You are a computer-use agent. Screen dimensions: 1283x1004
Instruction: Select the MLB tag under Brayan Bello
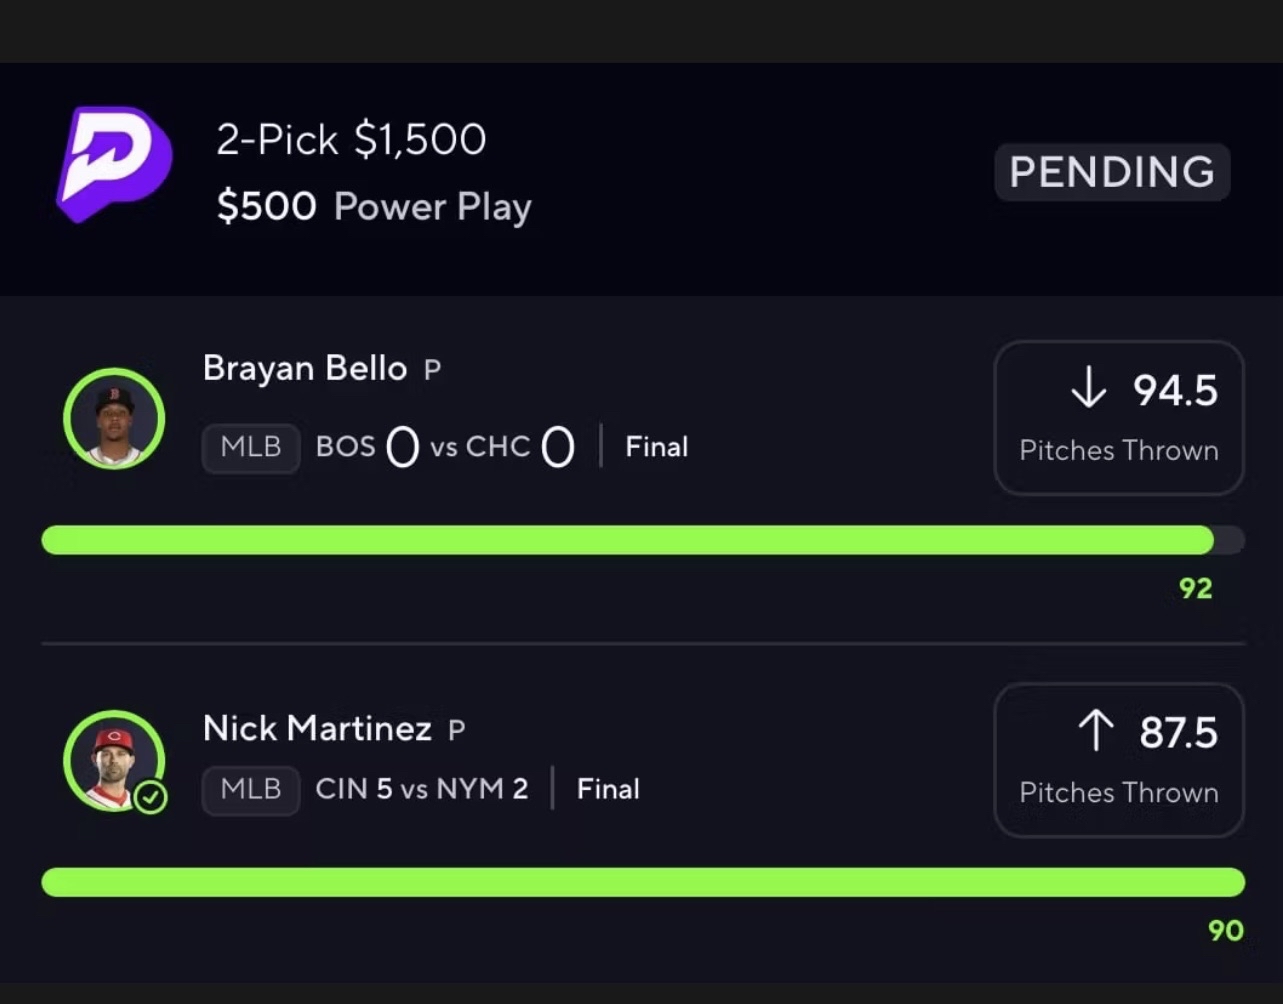[x=251, y=447]
